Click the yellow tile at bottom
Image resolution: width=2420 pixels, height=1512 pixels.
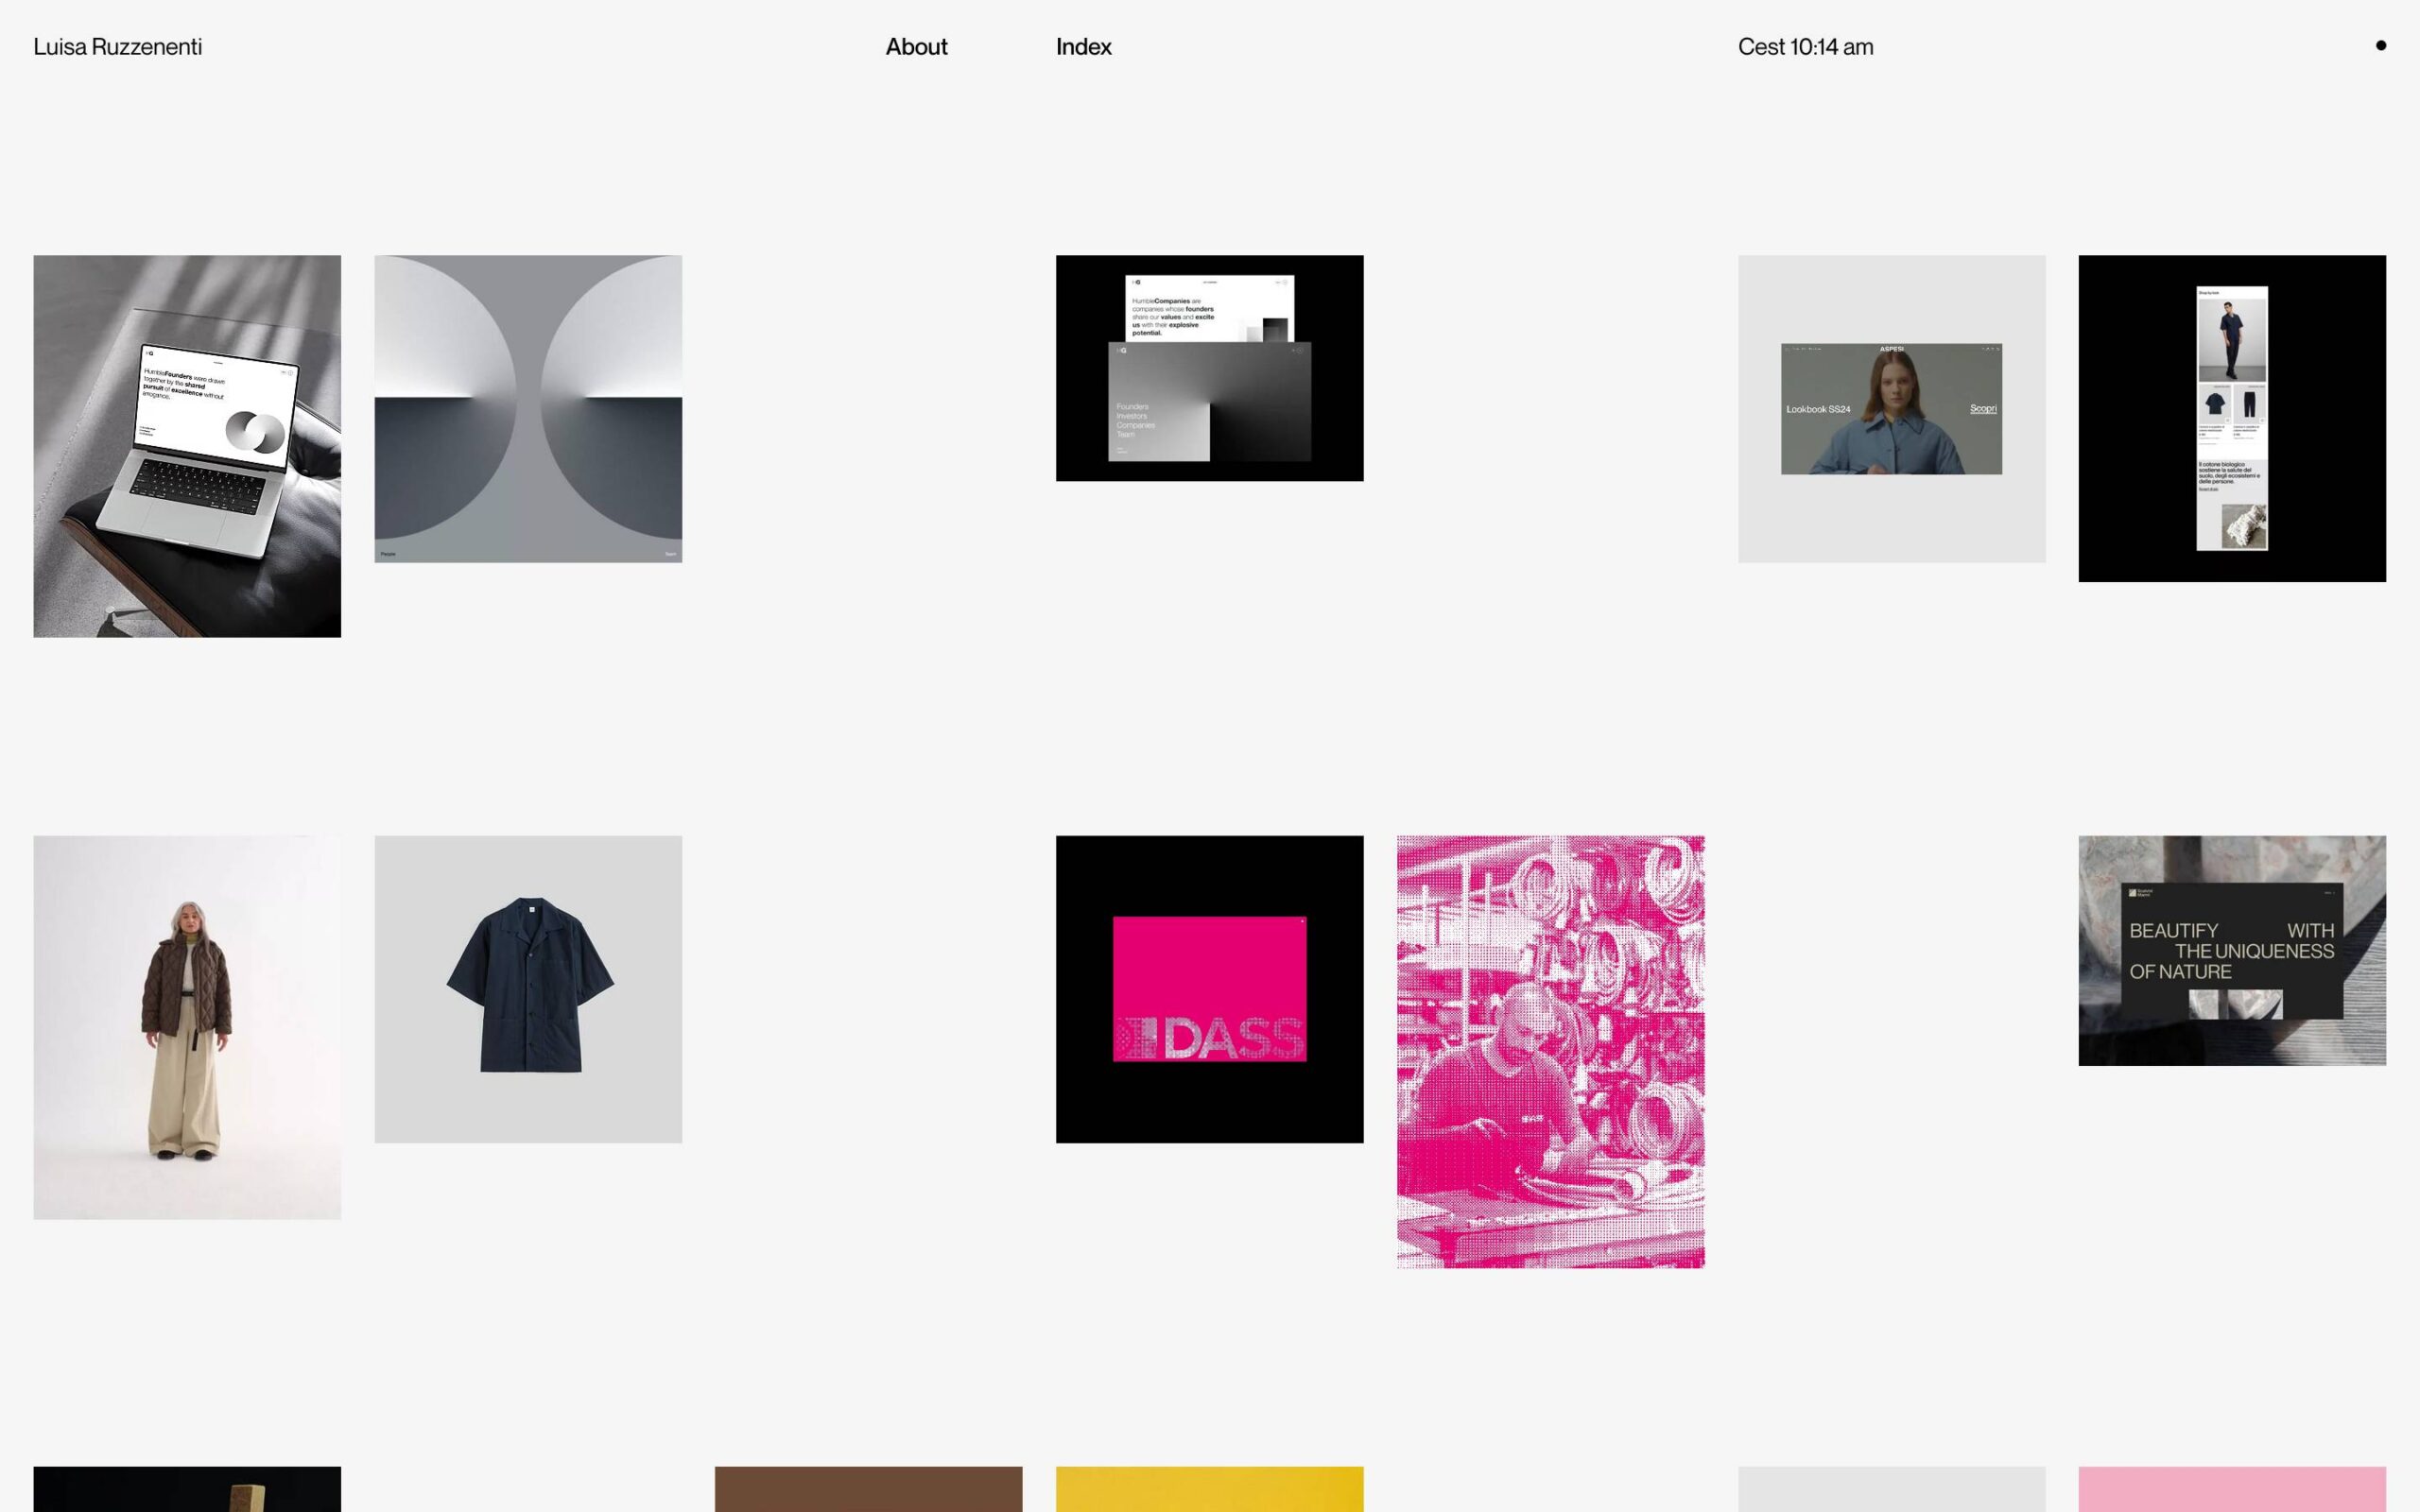(x=1209, y=1489)
